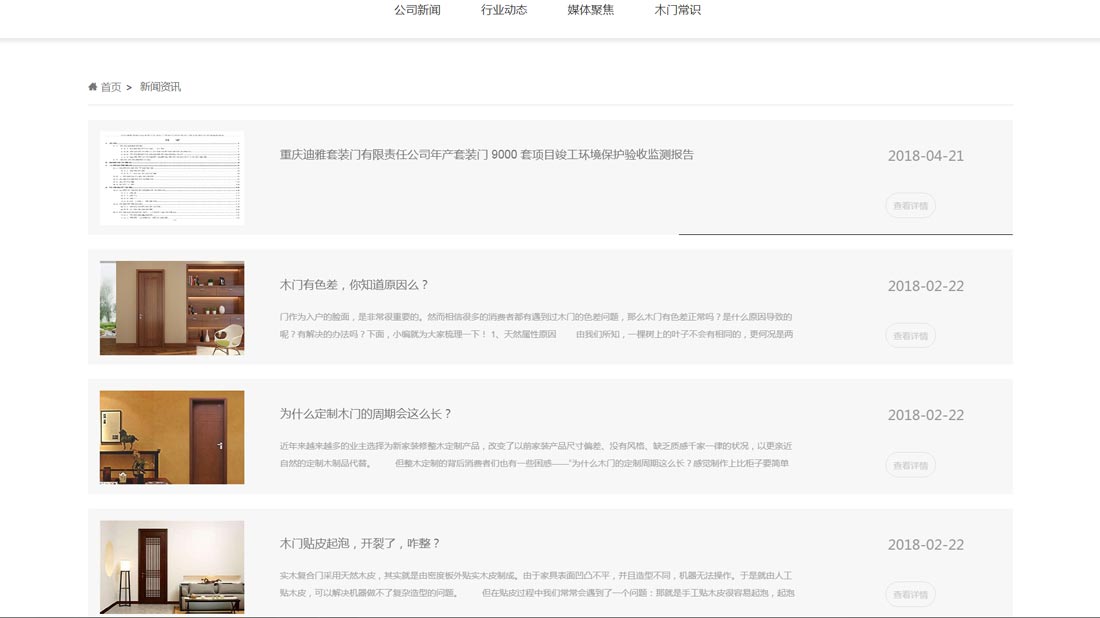Click the thumbnail of the 木门贴皮起泡 article

point(171,567)
